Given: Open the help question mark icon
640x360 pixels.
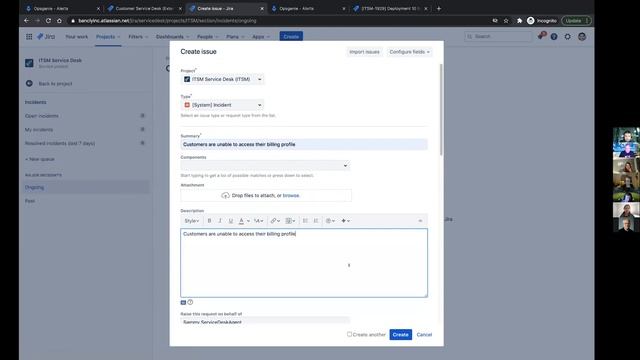Looking at the screenshot, I should point(554,37).
